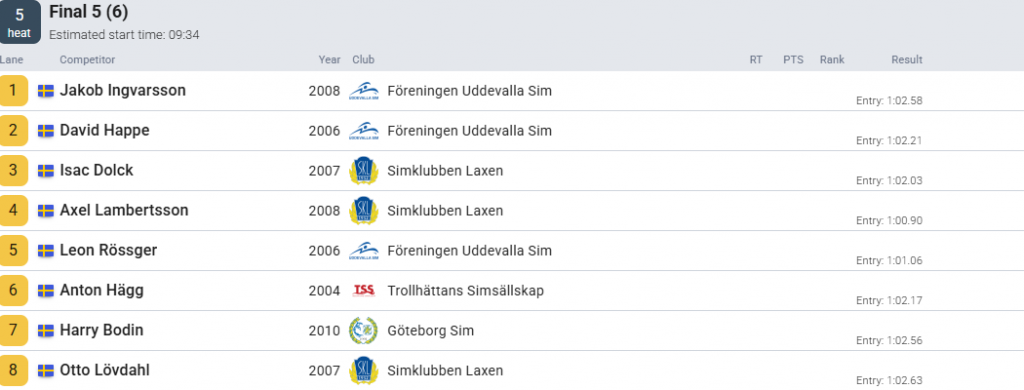Screen dimensions: 1024x390
Task: Click the lane 8 number badge
Action: (14, 370)
